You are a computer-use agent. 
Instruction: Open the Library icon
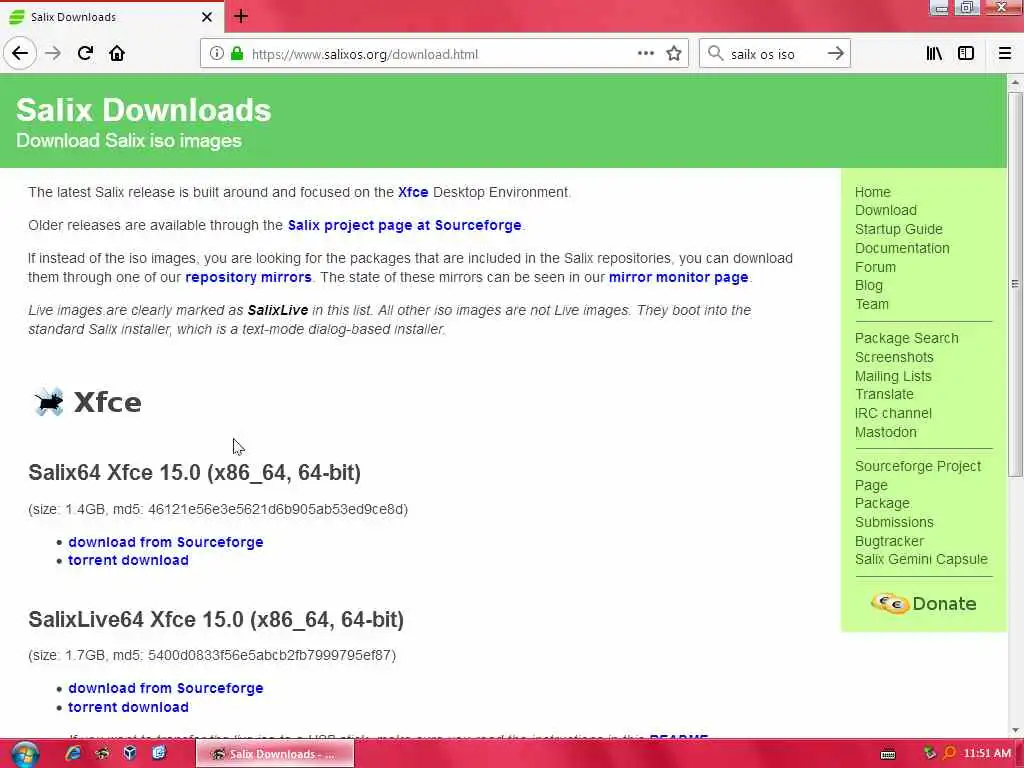point(934,54)
